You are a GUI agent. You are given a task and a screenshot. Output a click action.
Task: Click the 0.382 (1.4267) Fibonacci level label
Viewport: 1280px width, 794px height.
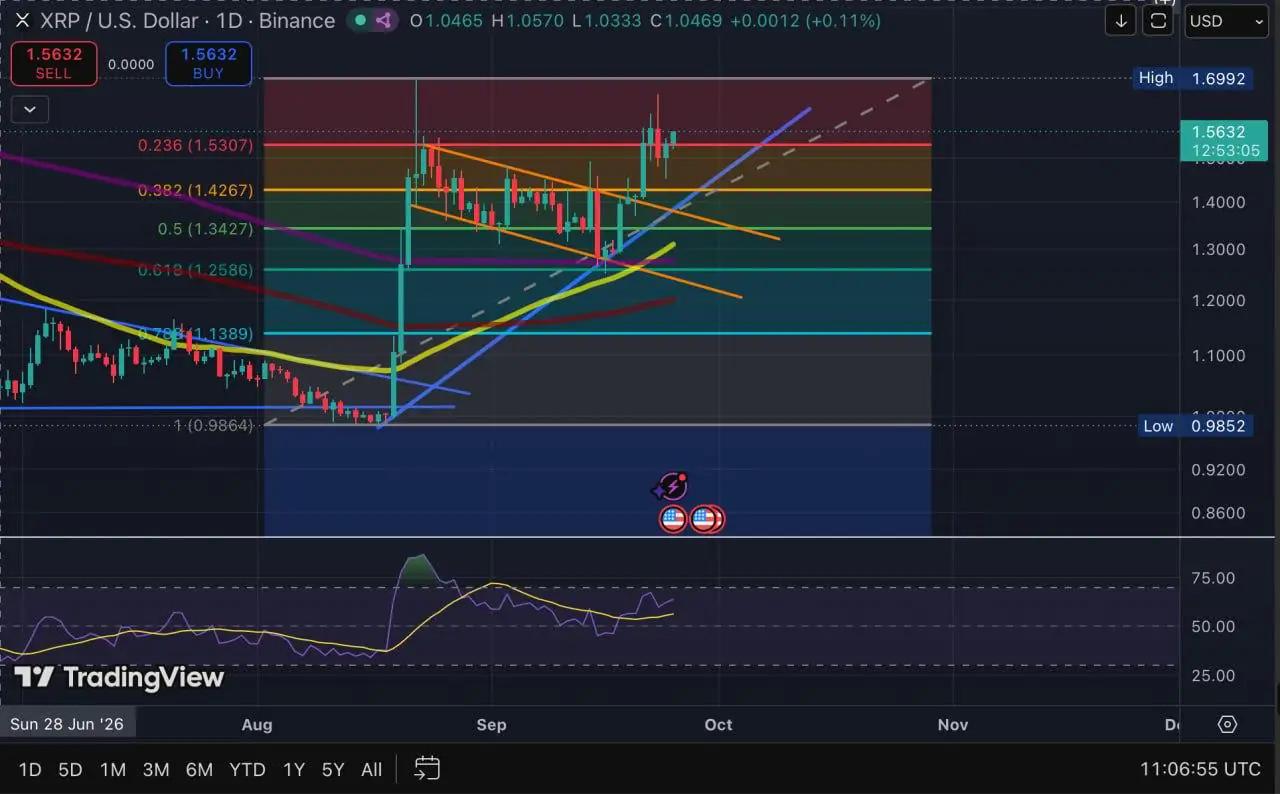click(195, 190)
